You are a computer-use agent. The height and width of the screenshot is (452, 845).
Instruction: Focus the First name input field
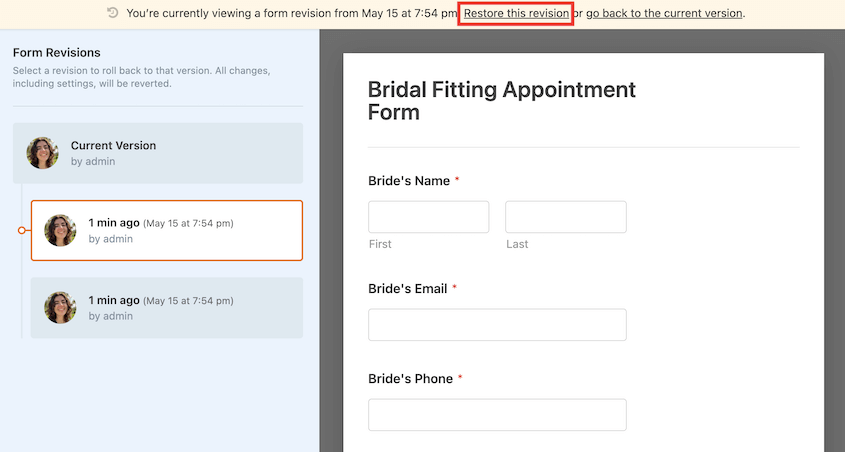tap(428, 217)
